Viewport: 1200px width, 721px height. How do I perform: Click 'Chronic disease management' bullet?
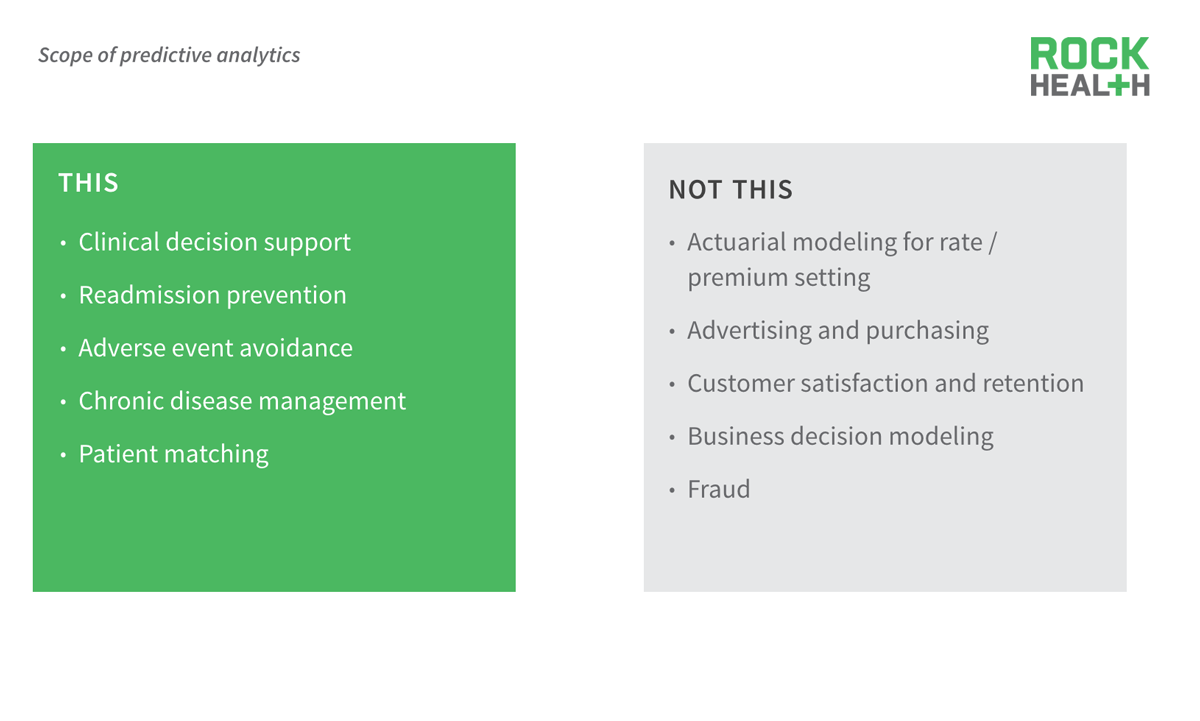click(242, 401)
